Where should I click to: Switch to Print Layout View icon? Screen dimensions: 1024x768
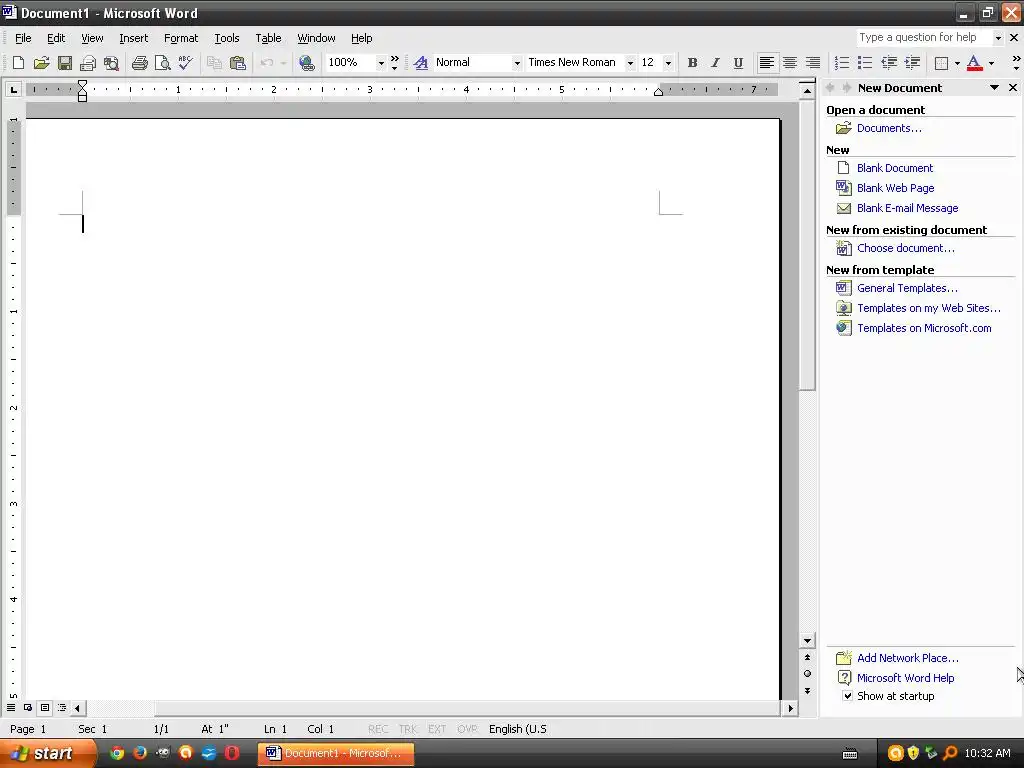(x=44, y=707)
